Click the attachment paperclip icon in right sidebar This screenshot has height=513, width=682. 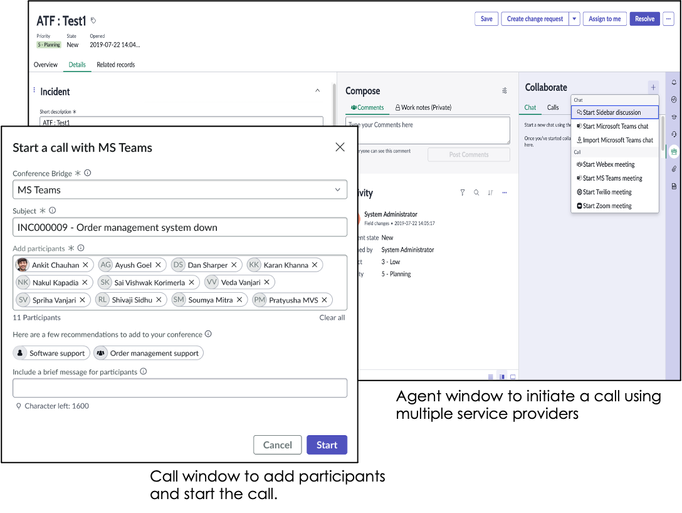(x=674, y=169)
